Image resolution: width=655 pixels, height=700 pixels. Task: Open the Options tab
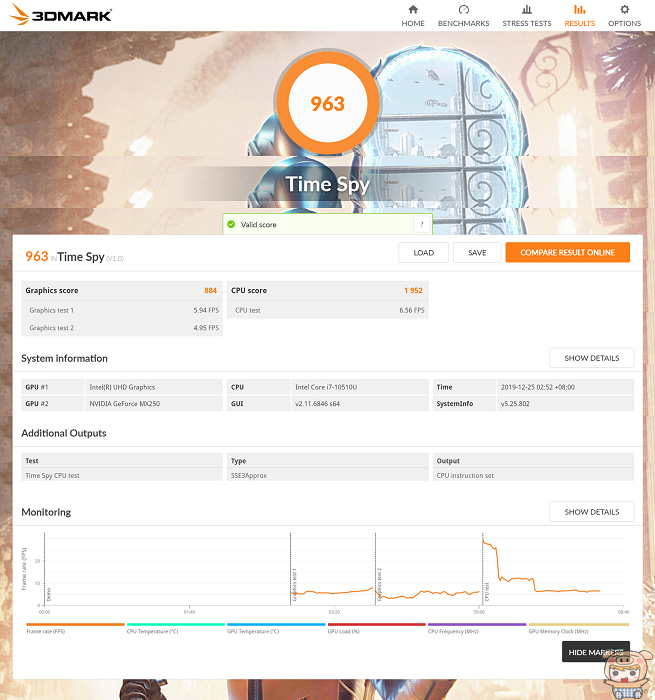pyautogui.click(x=625, y=16)
